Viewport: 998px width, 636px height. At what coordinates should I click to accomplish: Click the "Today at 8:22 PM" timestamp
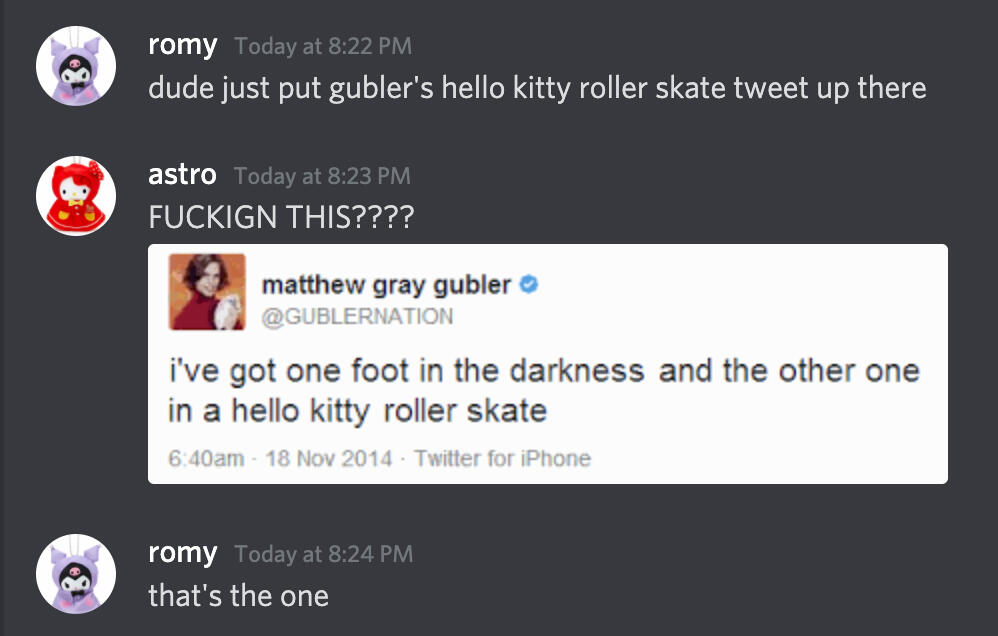point(322,47)
